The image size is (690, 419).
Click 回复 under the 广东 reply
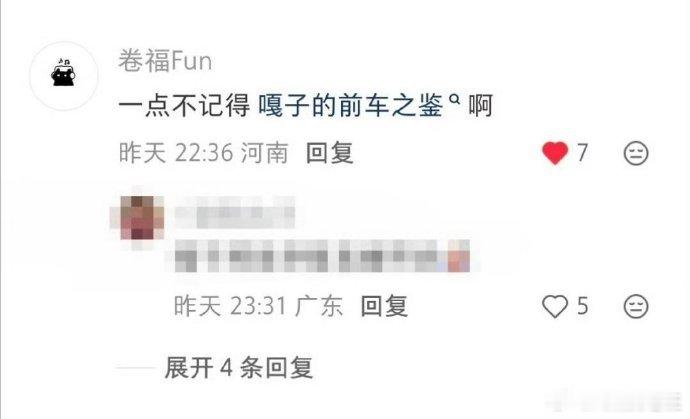tap(384, 306)
